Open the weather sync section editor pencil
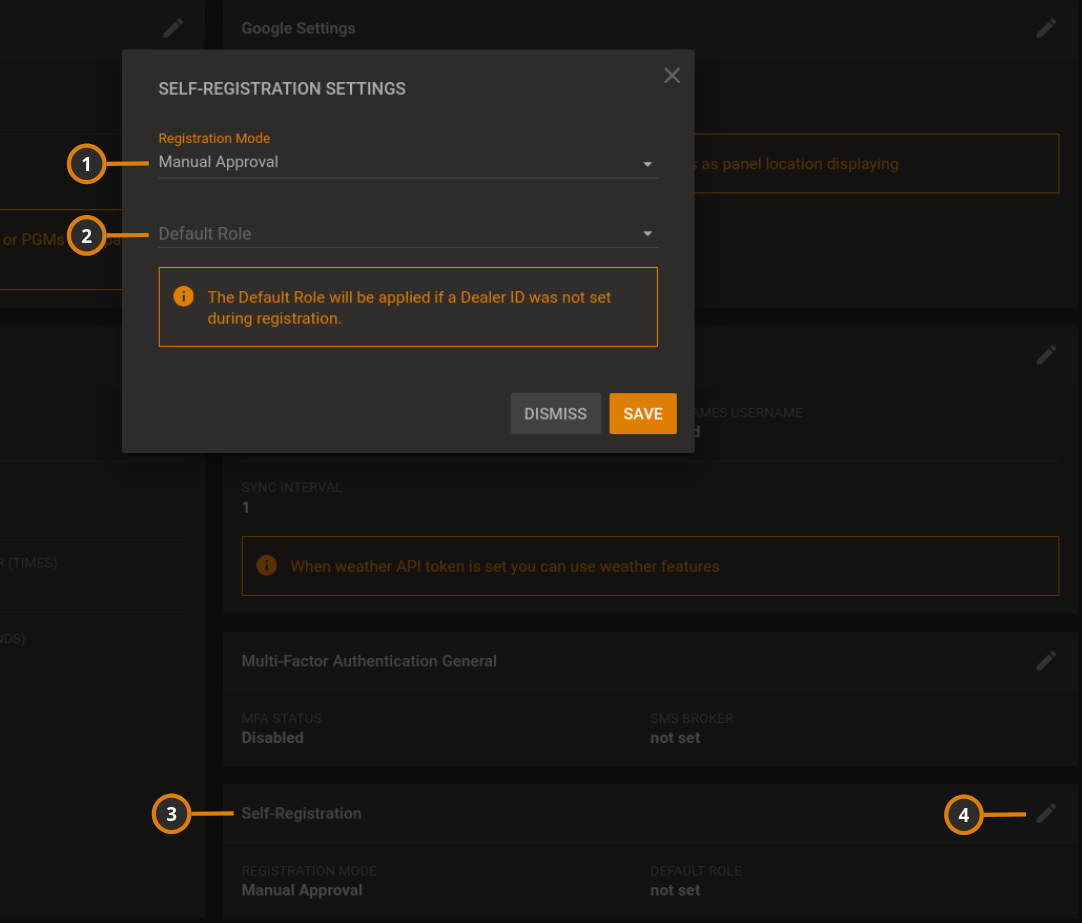The image size is (1082, 923). (1046, 354)
